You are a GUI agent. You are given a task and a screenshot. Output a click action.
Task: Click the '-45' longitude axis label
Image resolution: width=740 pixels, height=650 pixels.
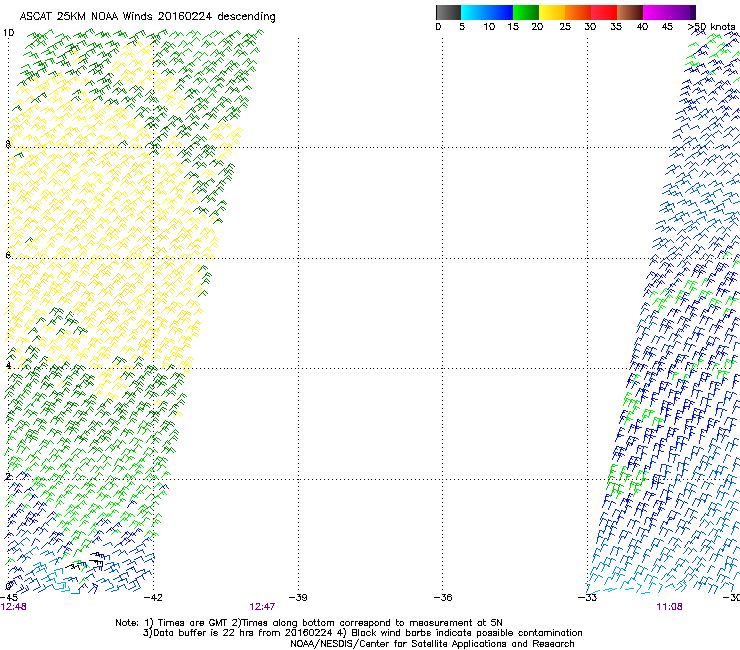tap(9, 597)
